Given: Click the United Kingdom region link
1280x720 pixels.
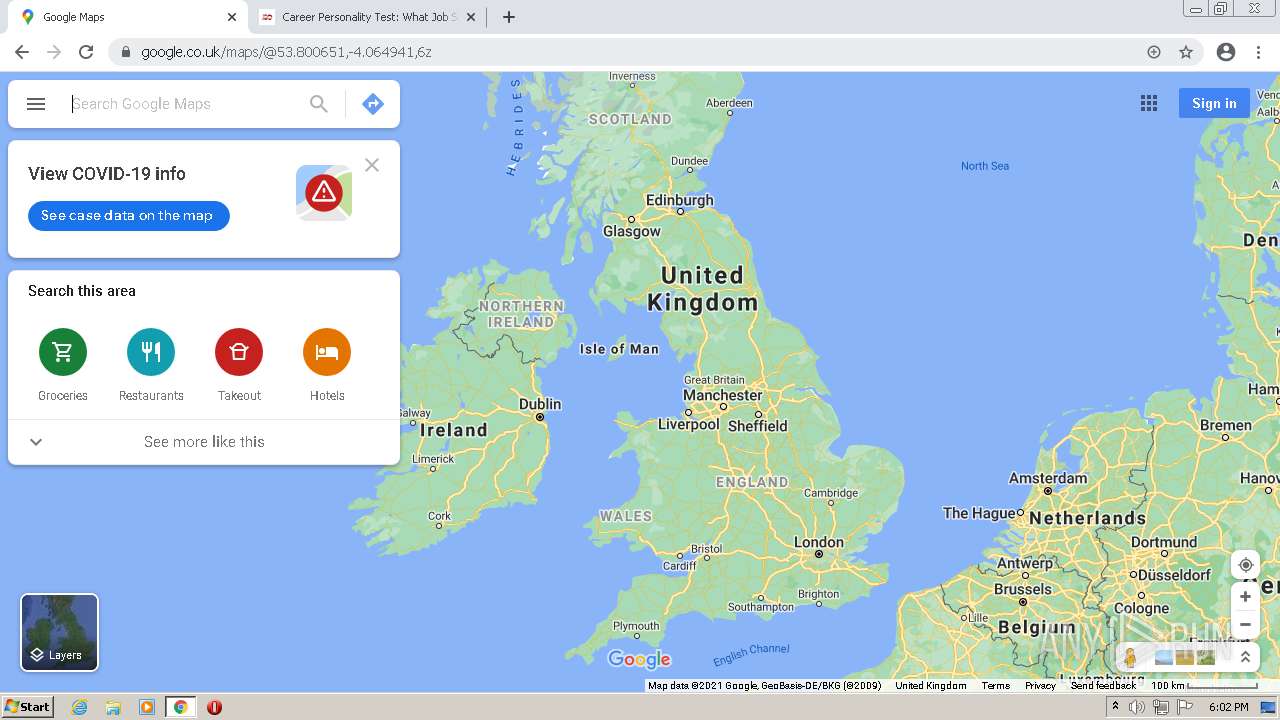Looking at the screenshot, I should click(931, 686).
